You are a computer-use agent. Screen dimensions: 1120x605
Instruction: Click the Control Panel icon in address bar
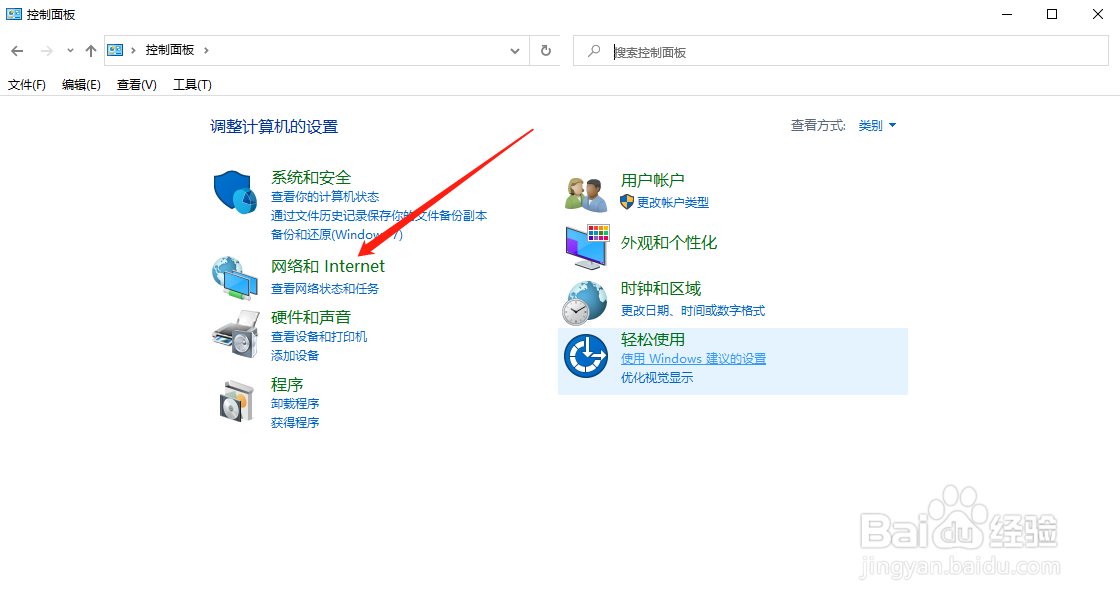[115, 49]
